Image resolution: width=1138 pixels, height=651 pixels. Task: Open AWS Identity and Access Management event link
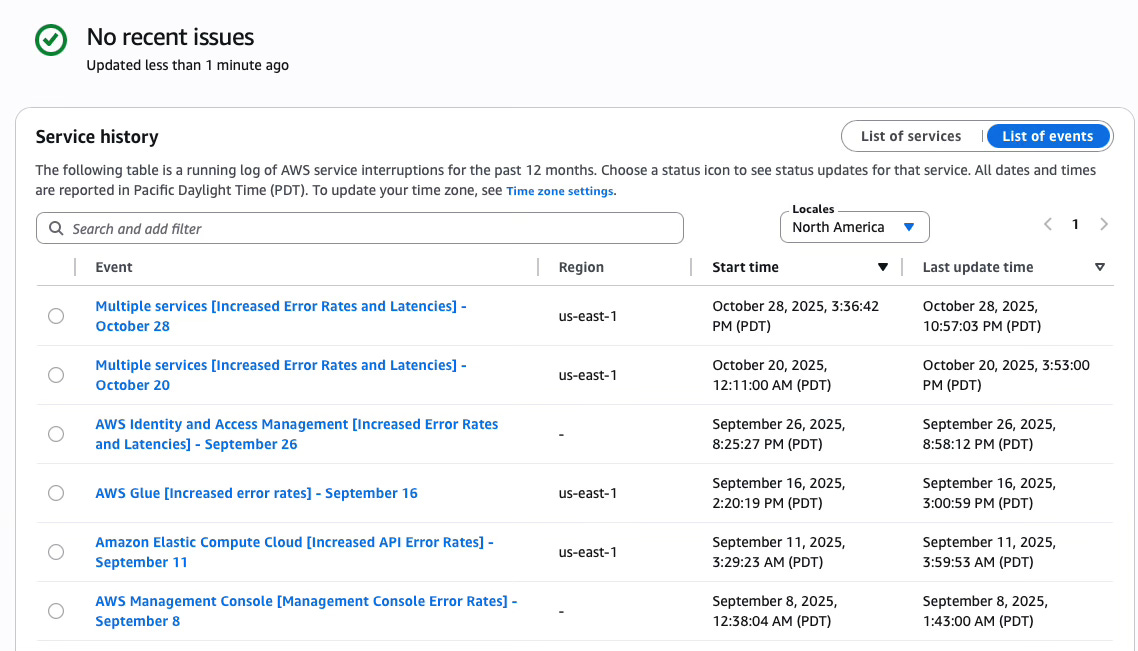(297, 434)
